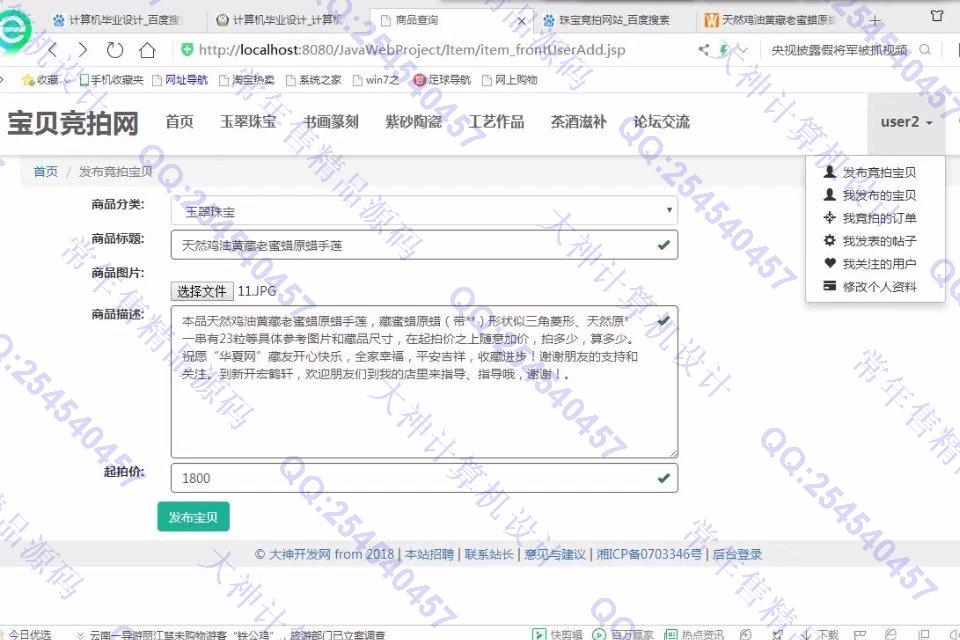Image resolution: width=960 pixels, height=640 pixels.
Task: Open the 足球导航 bookmark
Action: (x=442, y=80)
